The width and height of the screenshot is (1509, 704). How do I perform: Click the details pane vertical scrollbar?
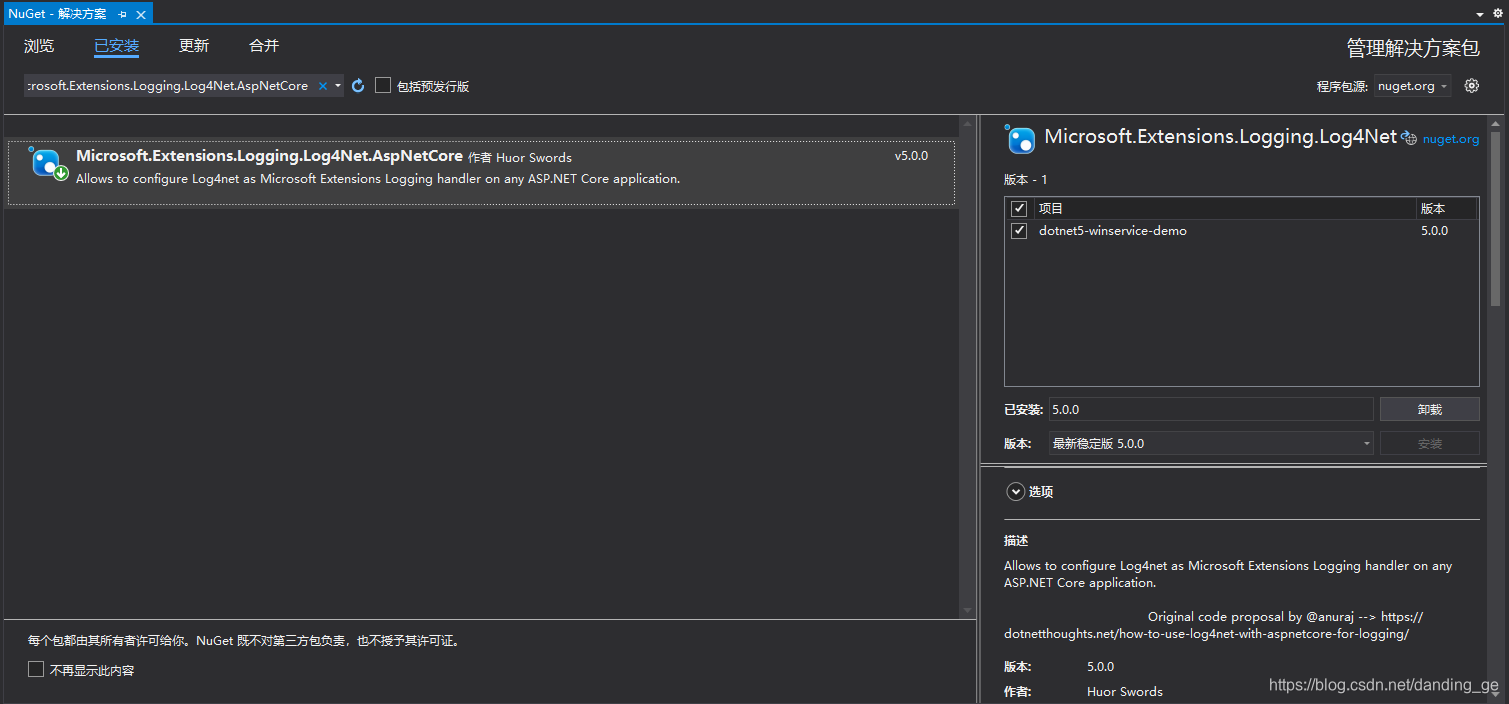click(1496, 217)
